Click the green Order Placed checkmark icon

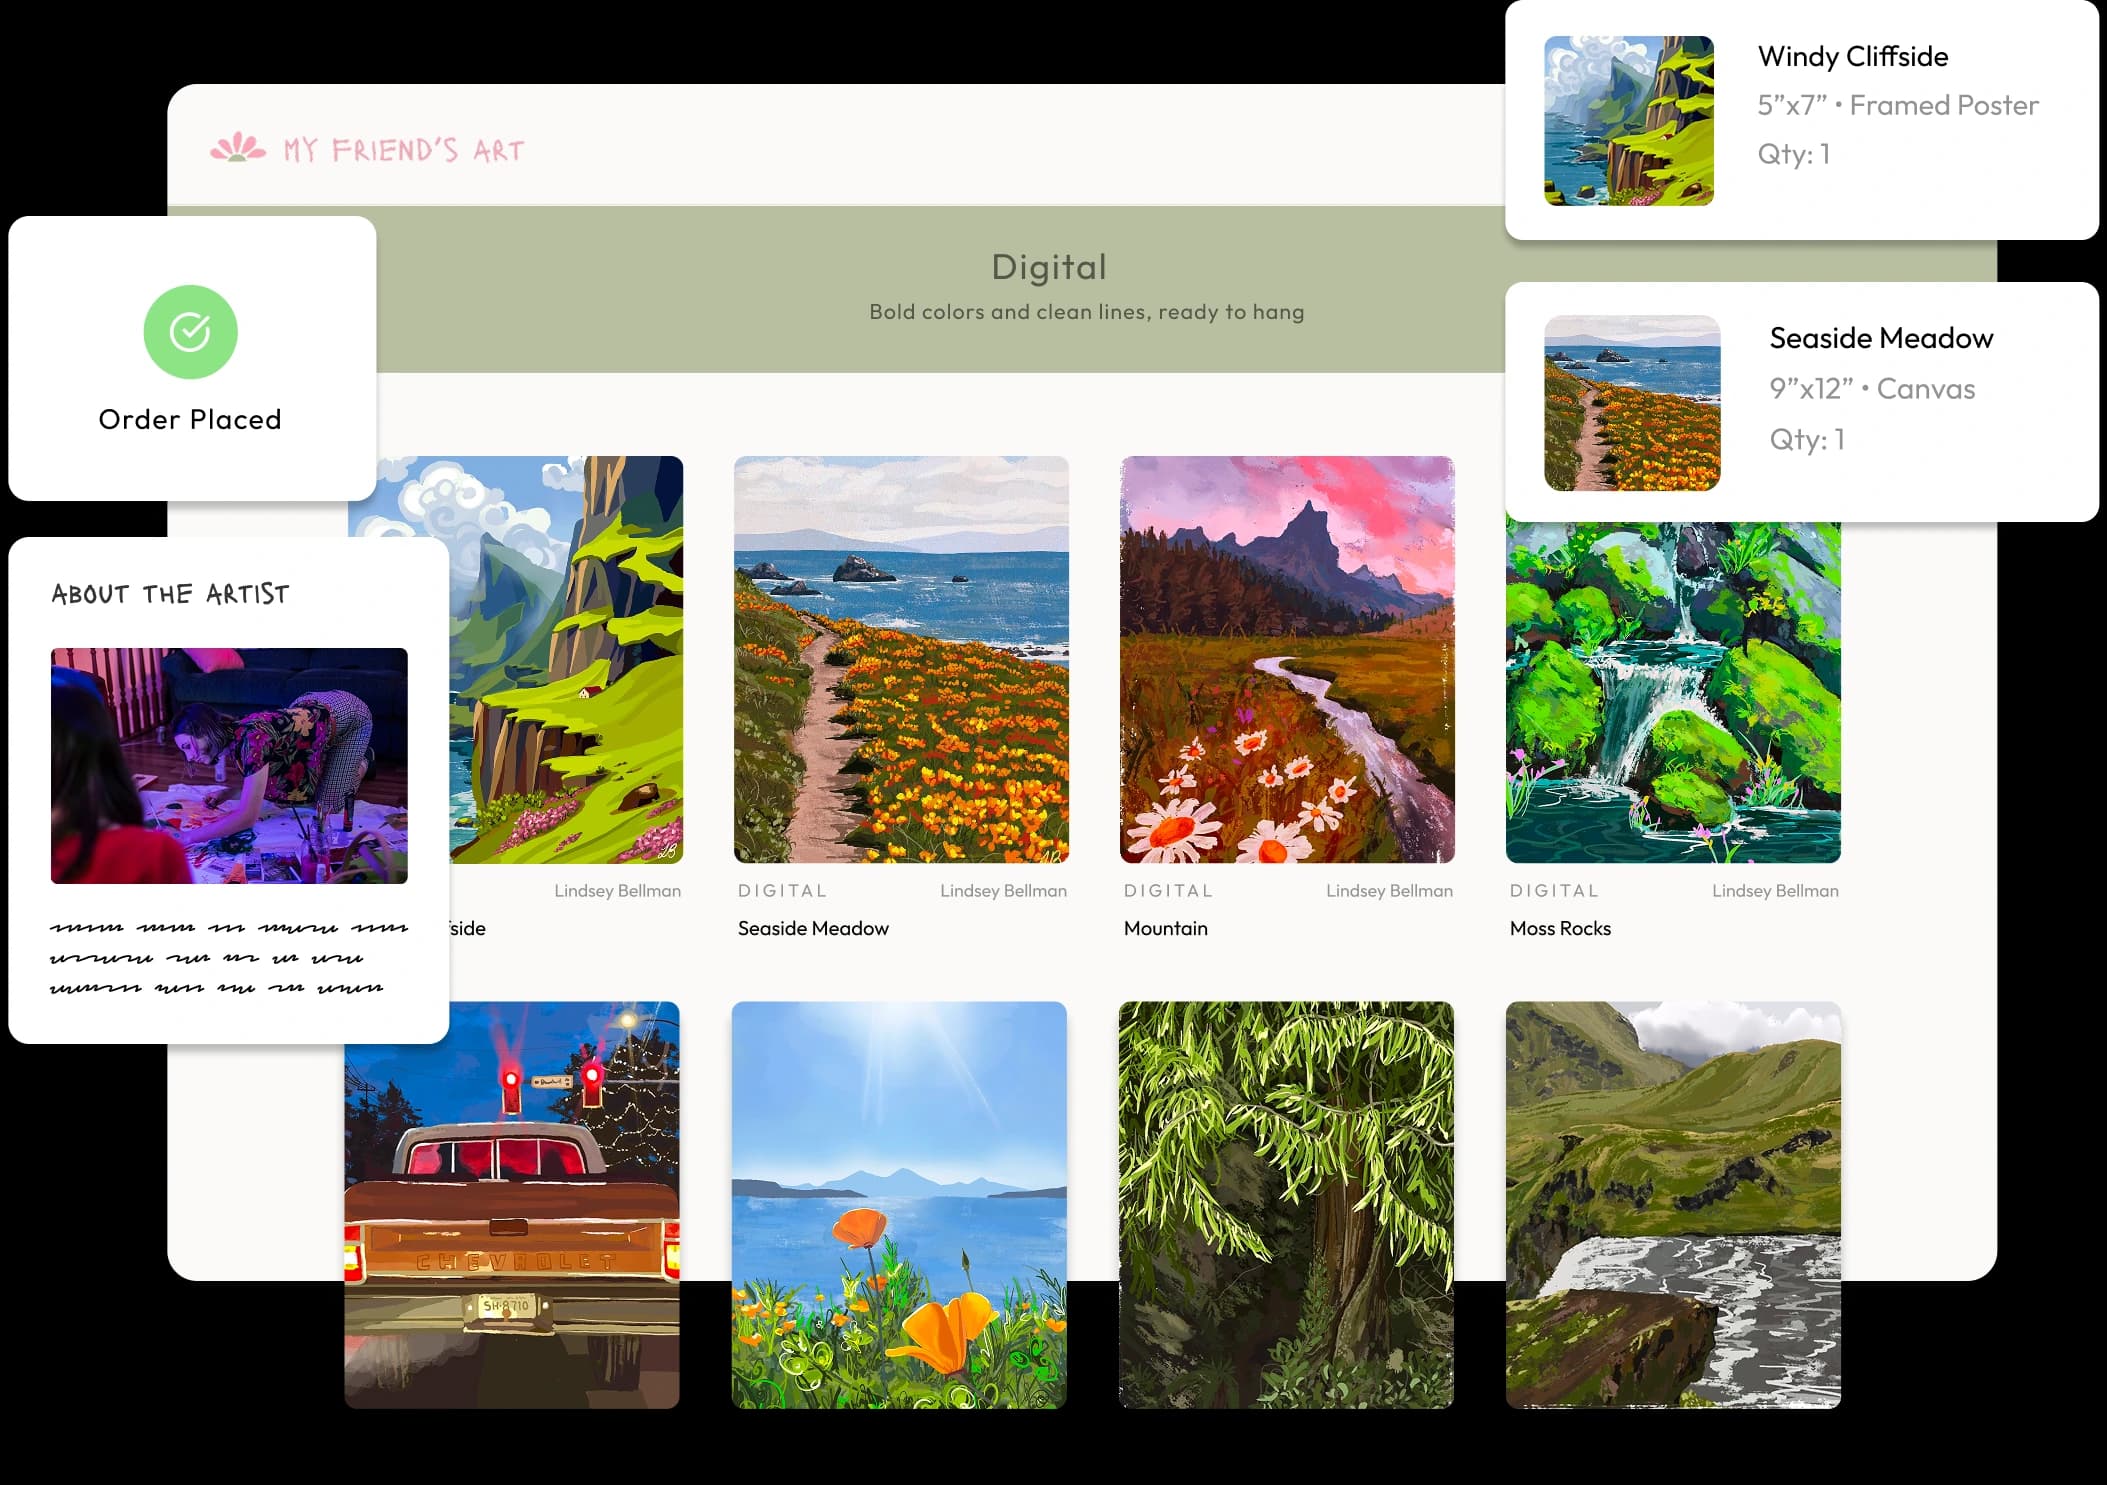pyautogui.click(x=190, y=333)
